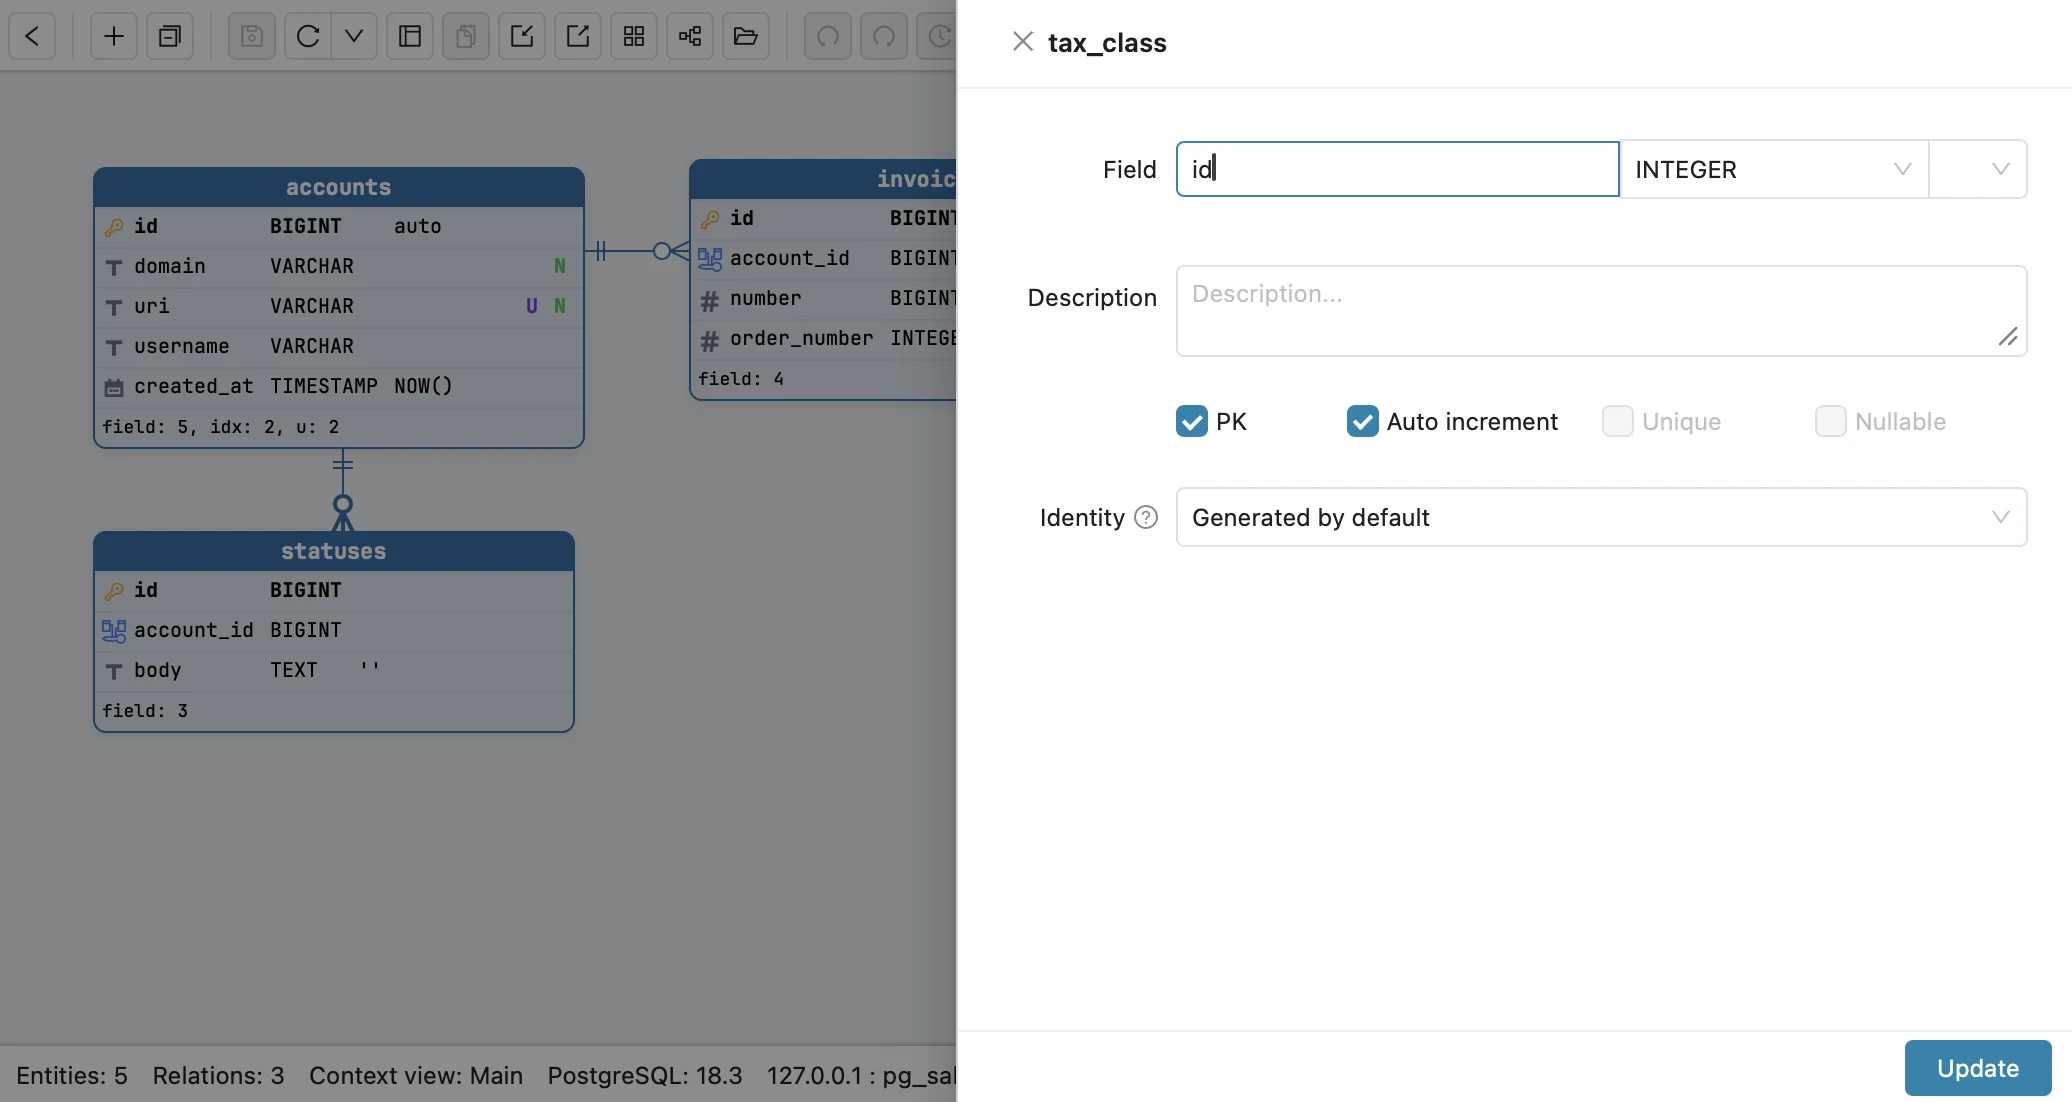The width and height of the screenshot is (2072, 1102).
Task: Open the INTEGER data type dropdown
Action: click(1773, 169)
